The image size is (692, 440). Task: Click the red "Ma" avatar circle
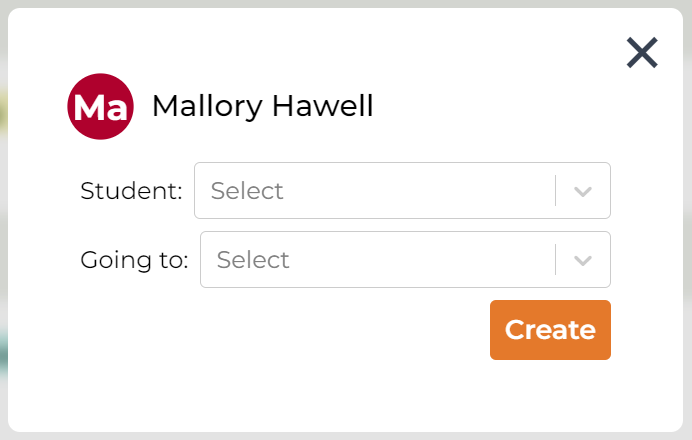100,107
